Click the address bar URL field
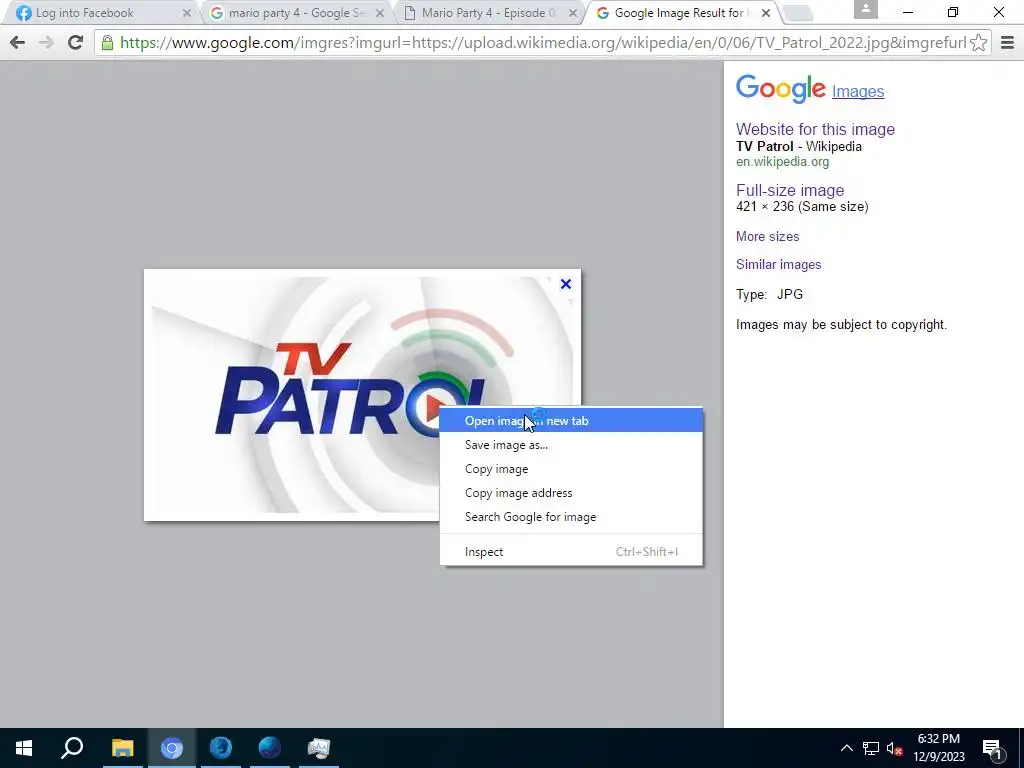Screen dimensions: 1024x768 [542, 42]
